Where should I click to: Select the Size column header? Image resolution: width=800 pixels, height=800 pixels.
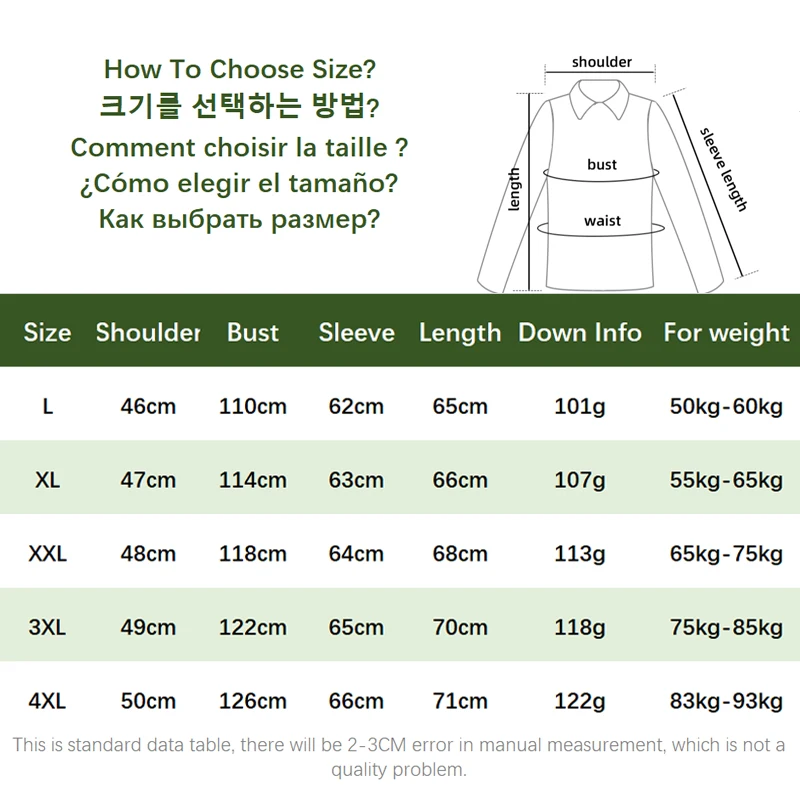pyautogui.click(x=47, y=332)
